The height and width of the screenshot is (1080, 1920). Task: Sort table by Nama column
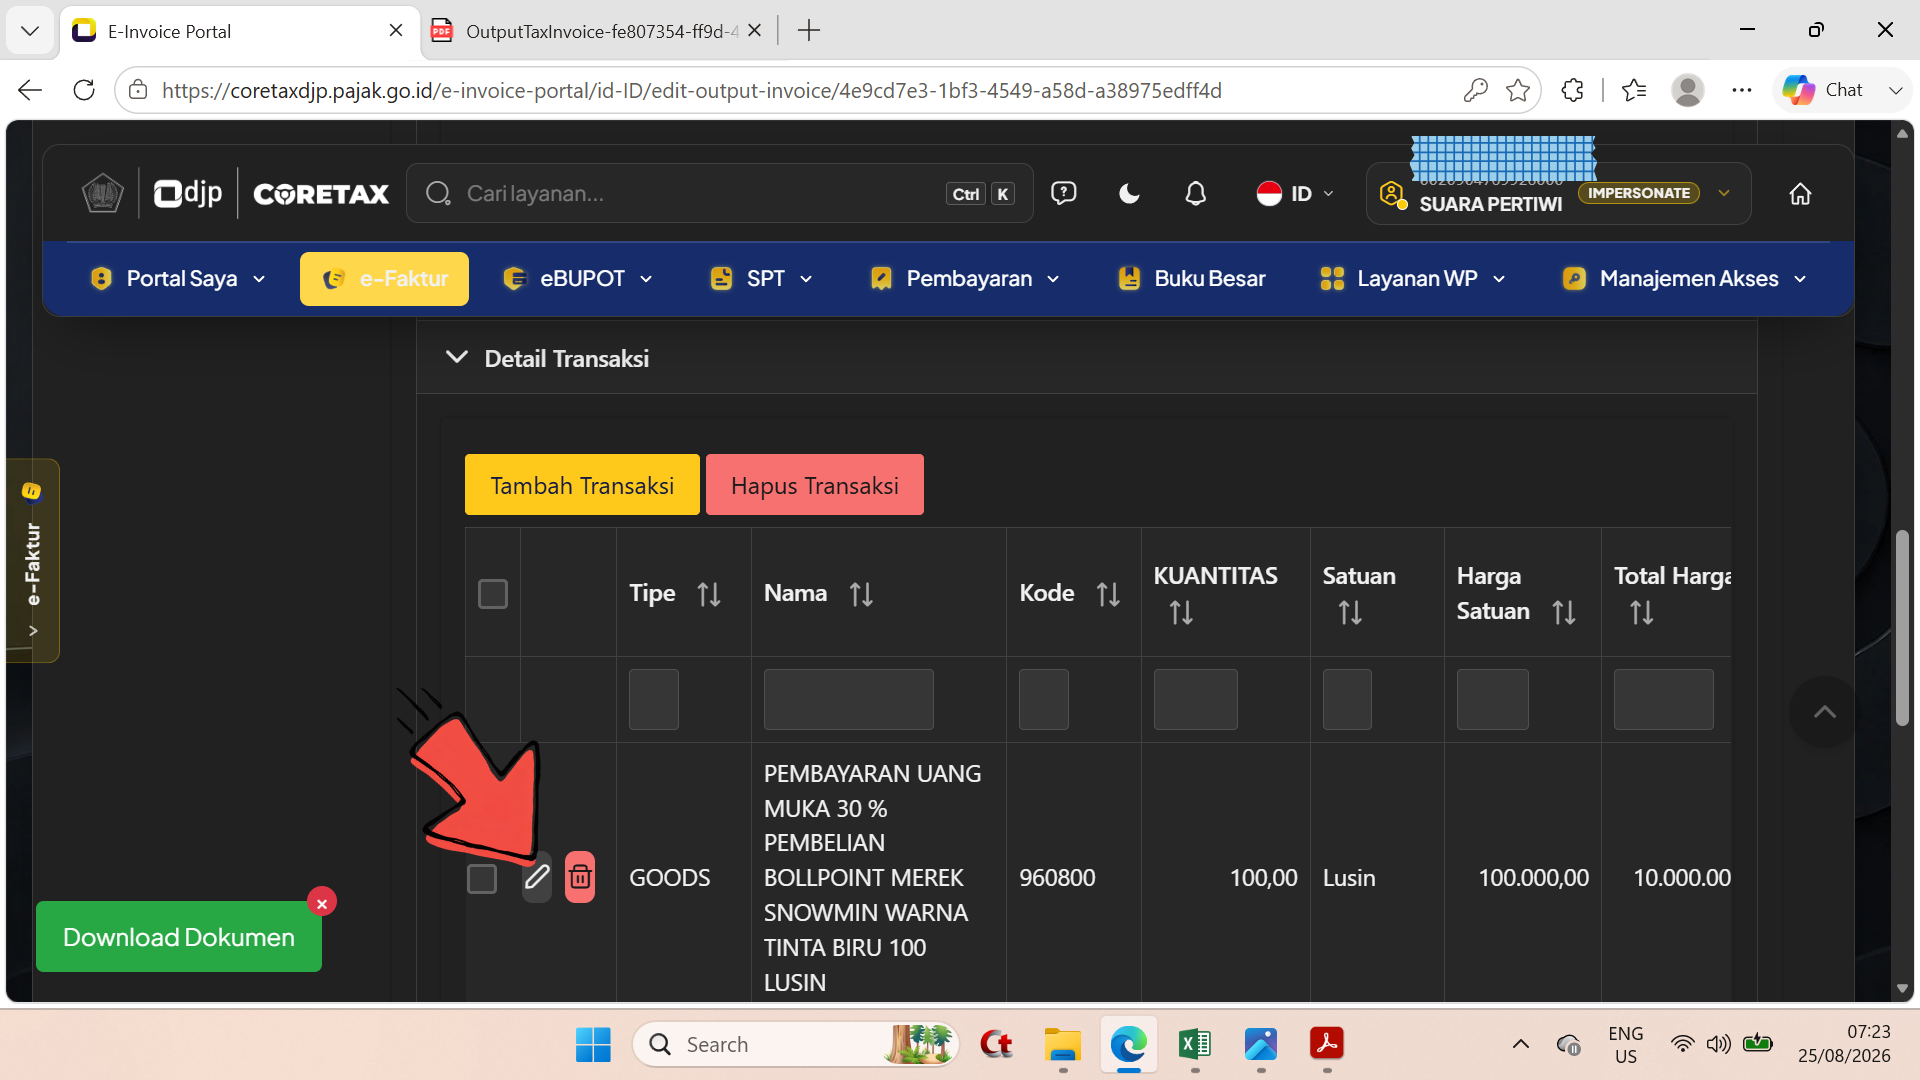pos(861,594)
